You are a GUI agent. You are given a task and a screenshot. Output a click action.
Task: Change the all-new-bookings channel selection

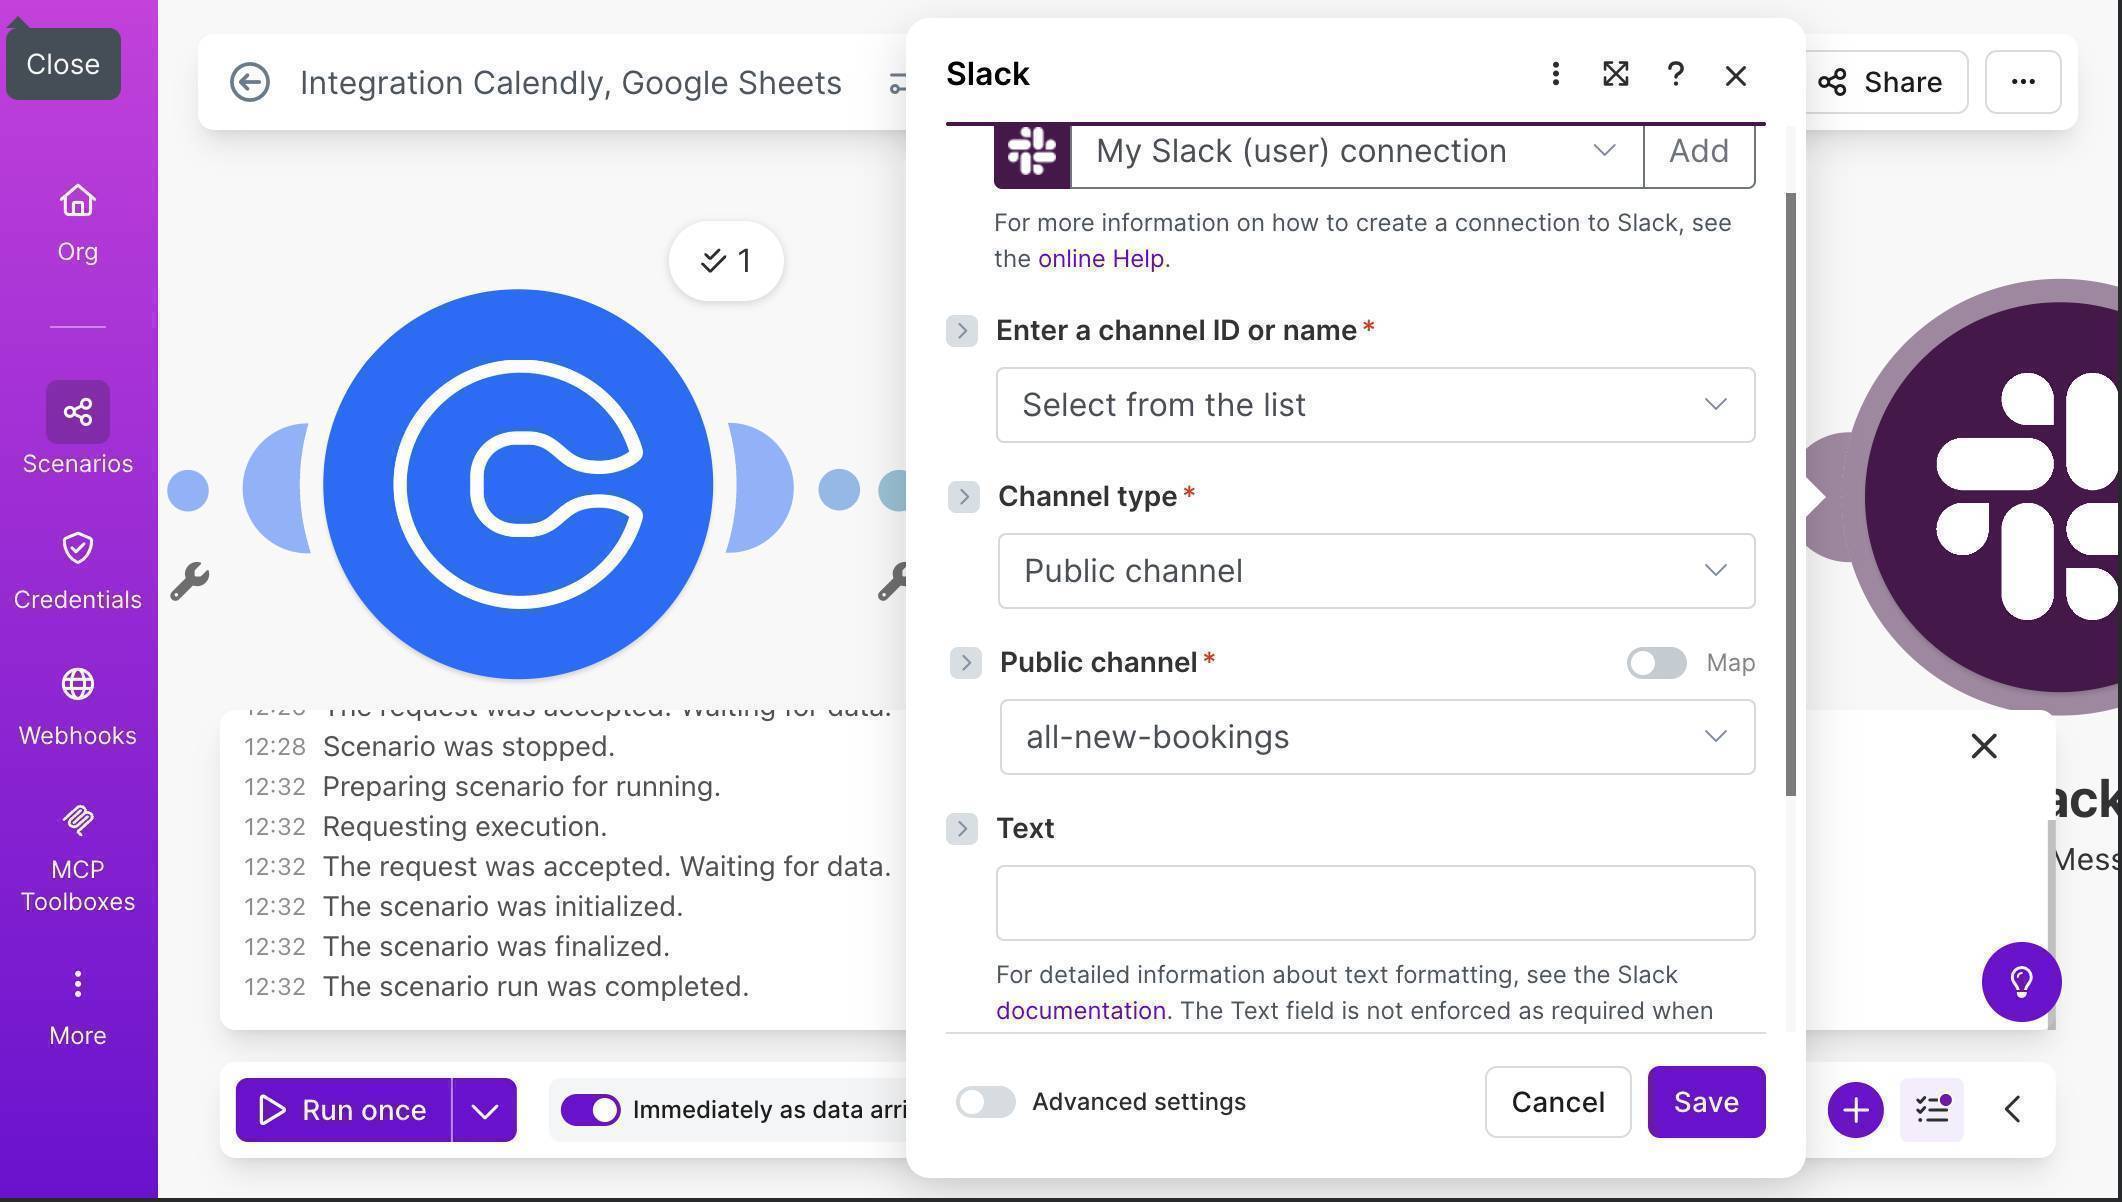(x=1375, y=736)
